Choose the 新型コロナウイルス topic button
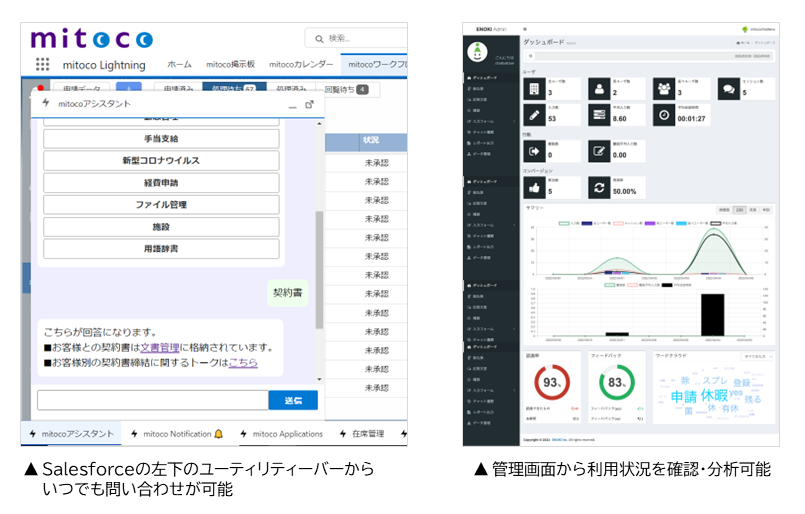Image resolution: width=805 pixels, height=514 pixels. [161, 161]
